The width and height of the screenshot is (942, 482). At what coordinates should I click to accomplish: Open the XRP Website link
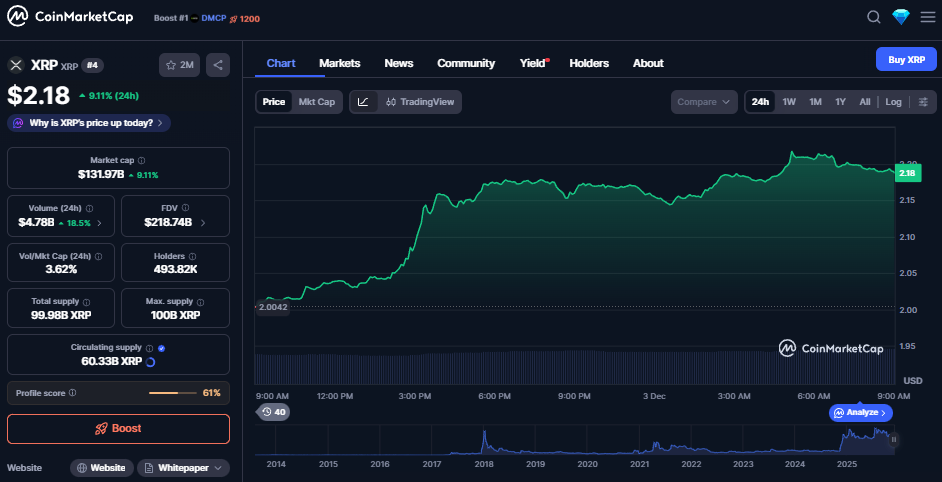click(102, 468)
